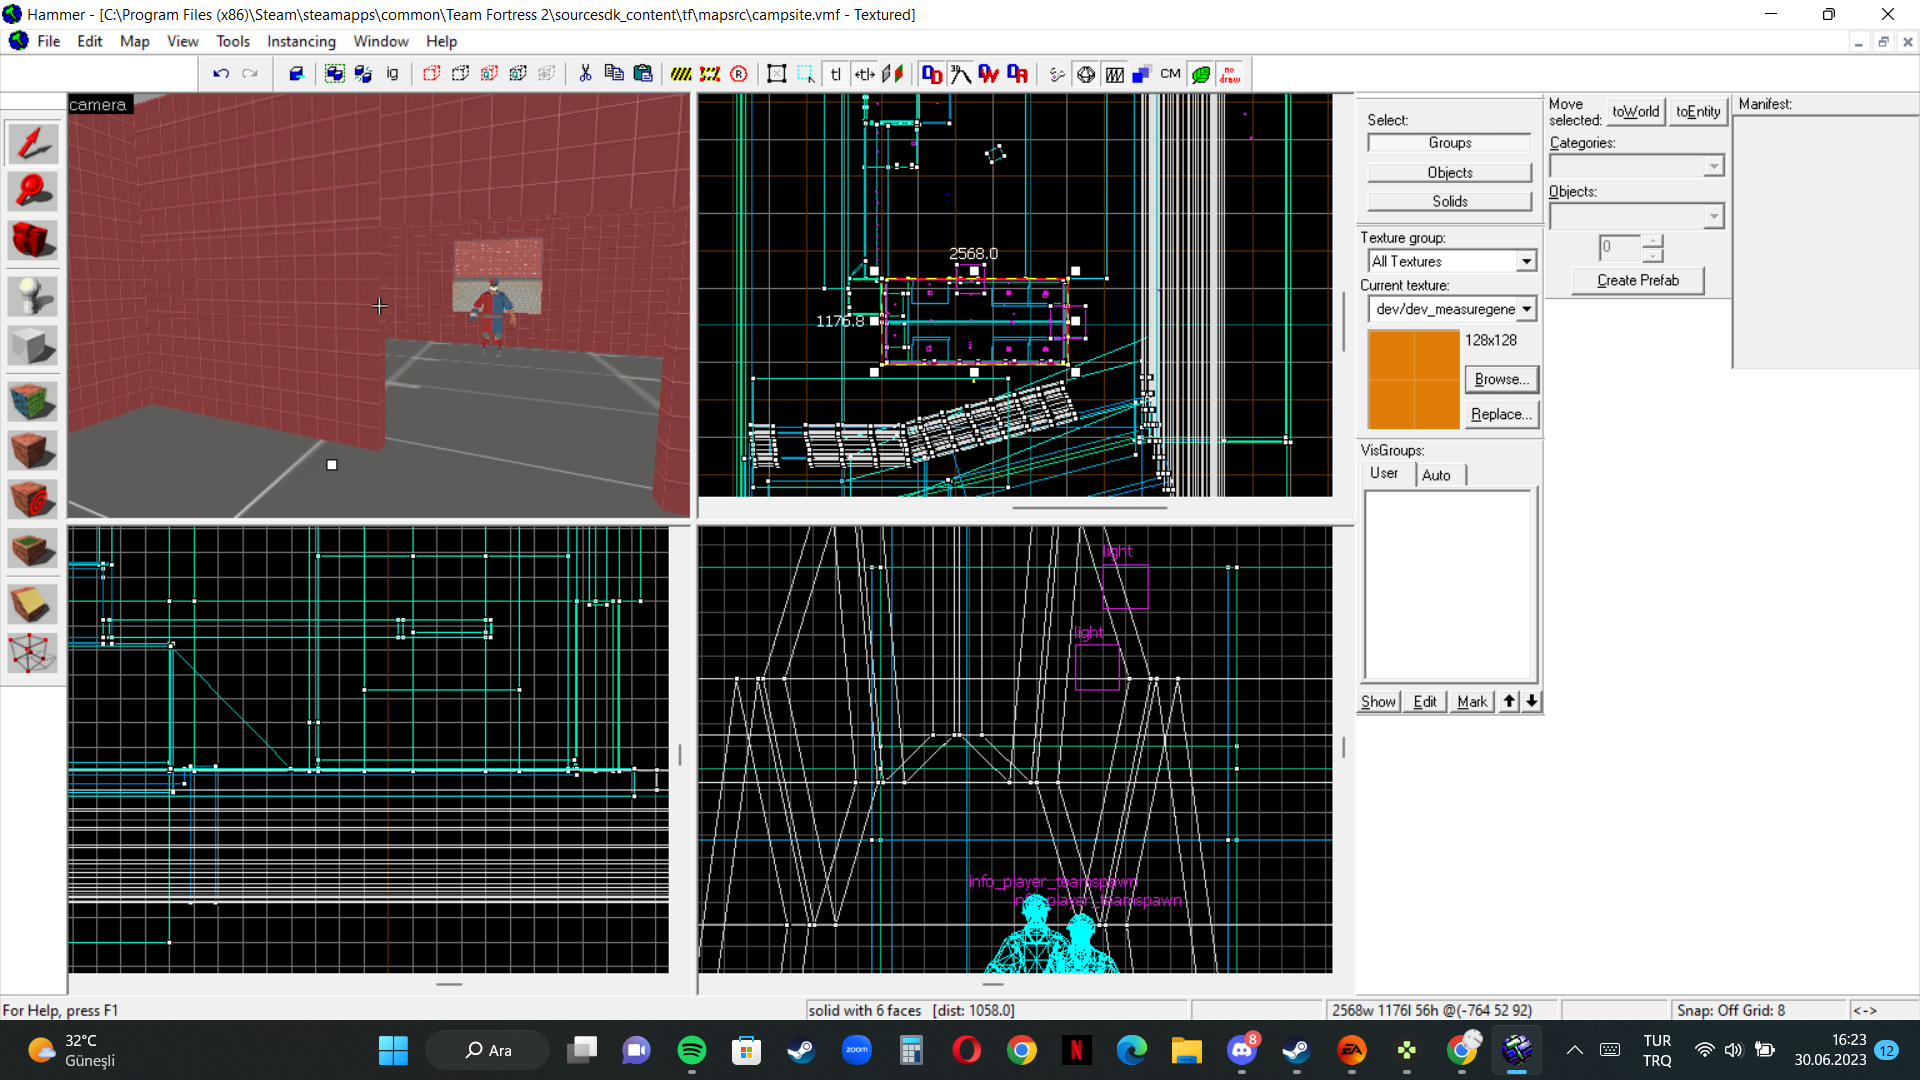1920x1080 pixels.
Task: Click the orange current texture preview
Action: 1413,380
